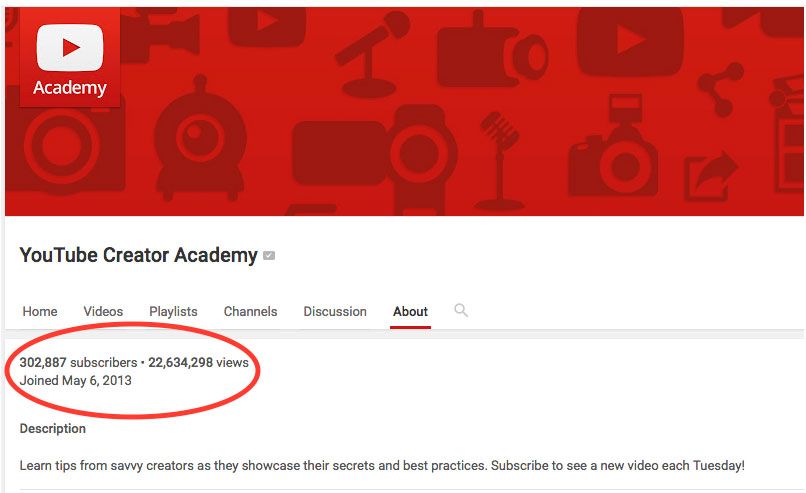Click the Joined May 6, 2013 text

[76, 380]
